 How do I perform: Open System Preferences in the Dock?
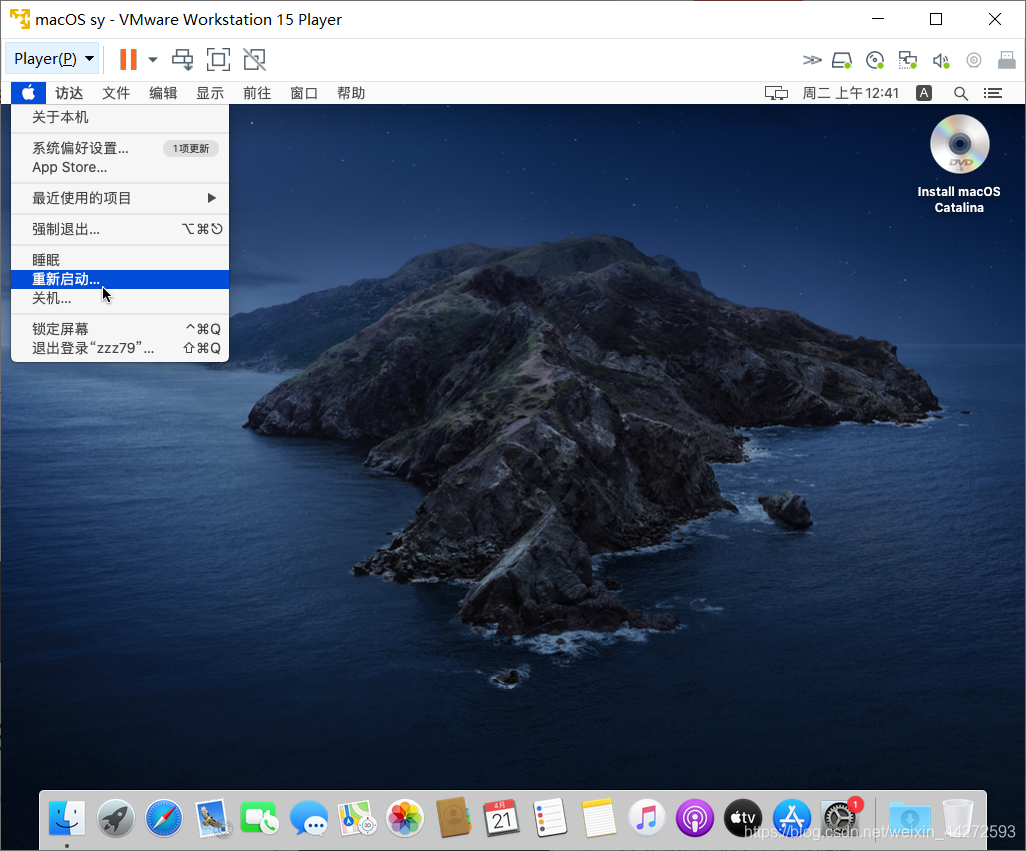[839, 818]
